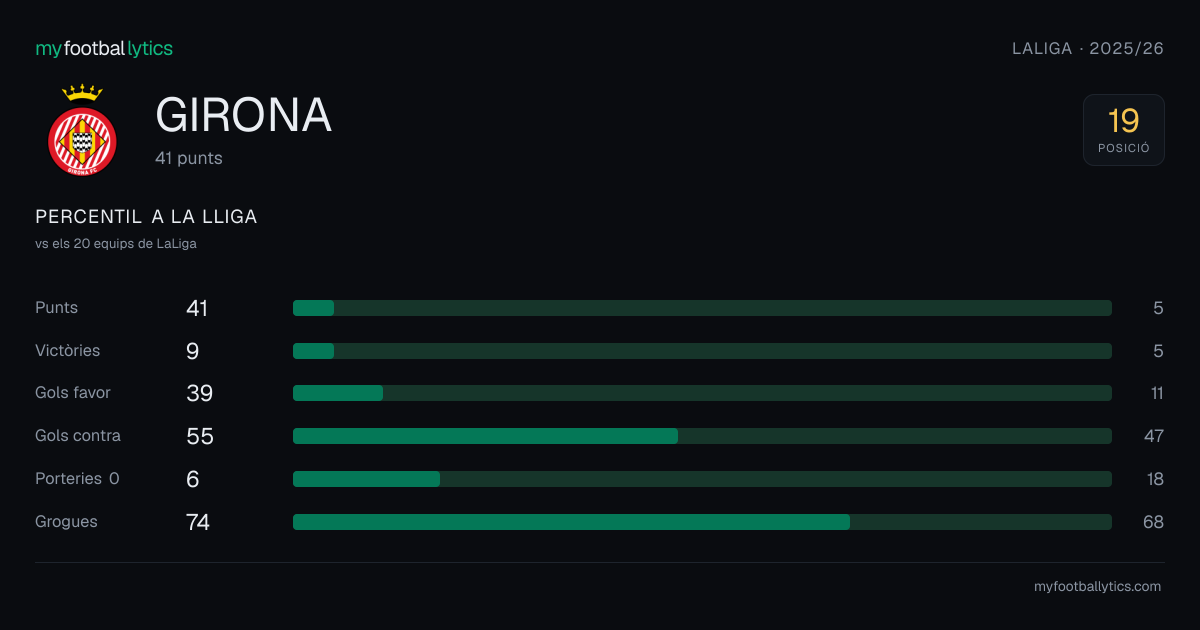This screenshot has height=630, width=1200.
Task: Click the Porteries 0 stat label
Action: click(77, 479)
